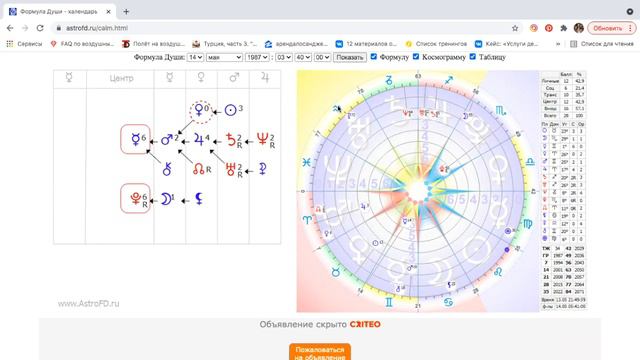Click the Venus symbol in the dashed circle
Image resolution: width=640 pixels, height=360 pixels.
click(x=199, y=110)
